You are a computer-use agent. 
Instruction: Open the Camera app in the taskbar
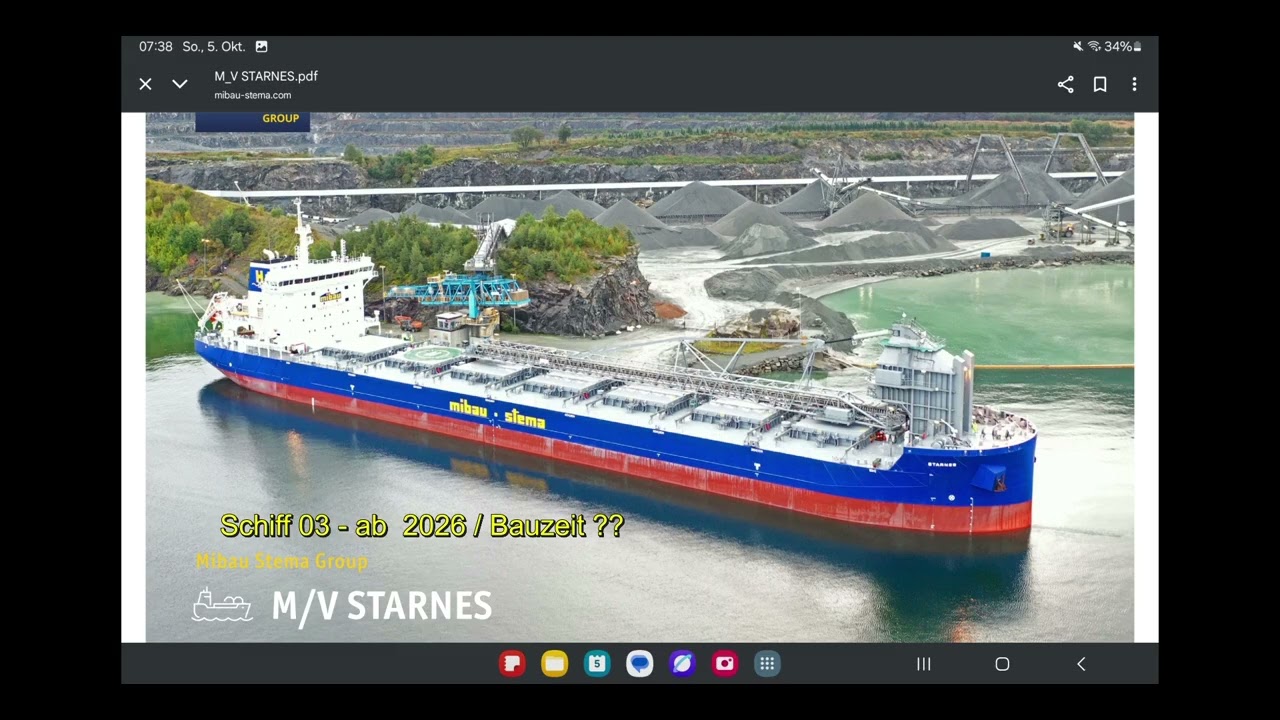click(725, 663)
